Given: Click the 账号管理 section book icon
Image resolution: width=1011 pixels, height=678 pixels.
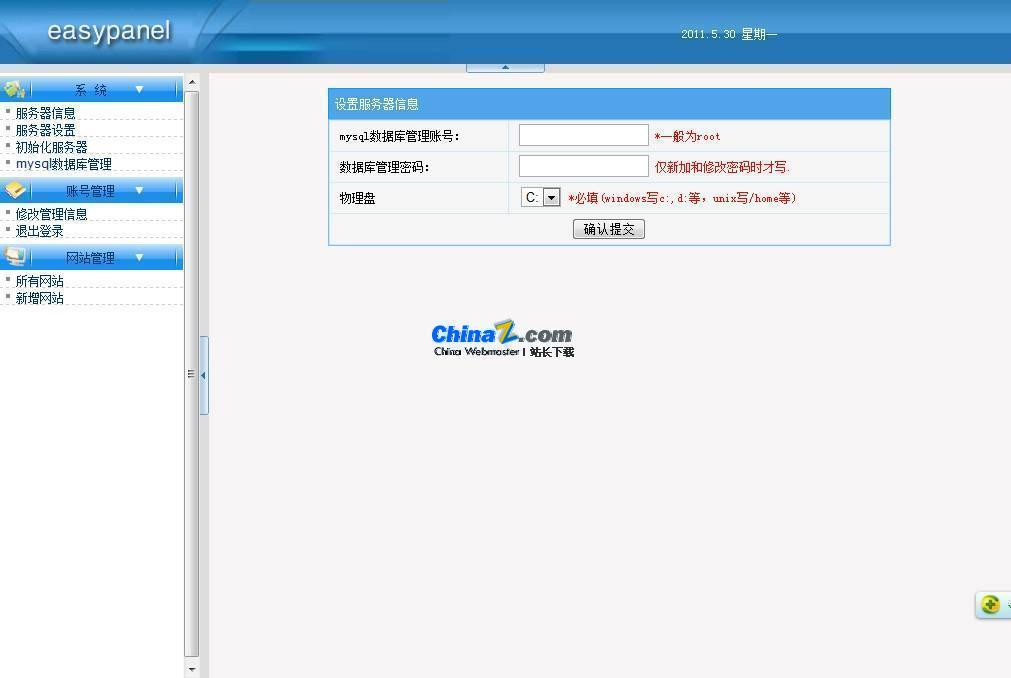Looking at the screenshot, I should click(15, 190).
